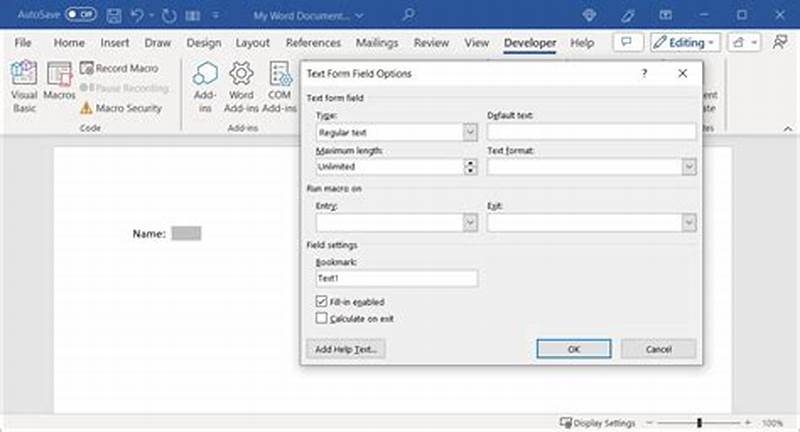The height and width of the screenshot is (432, 800).
Task: Switch to the Insert tab
Action: point(115,43)
